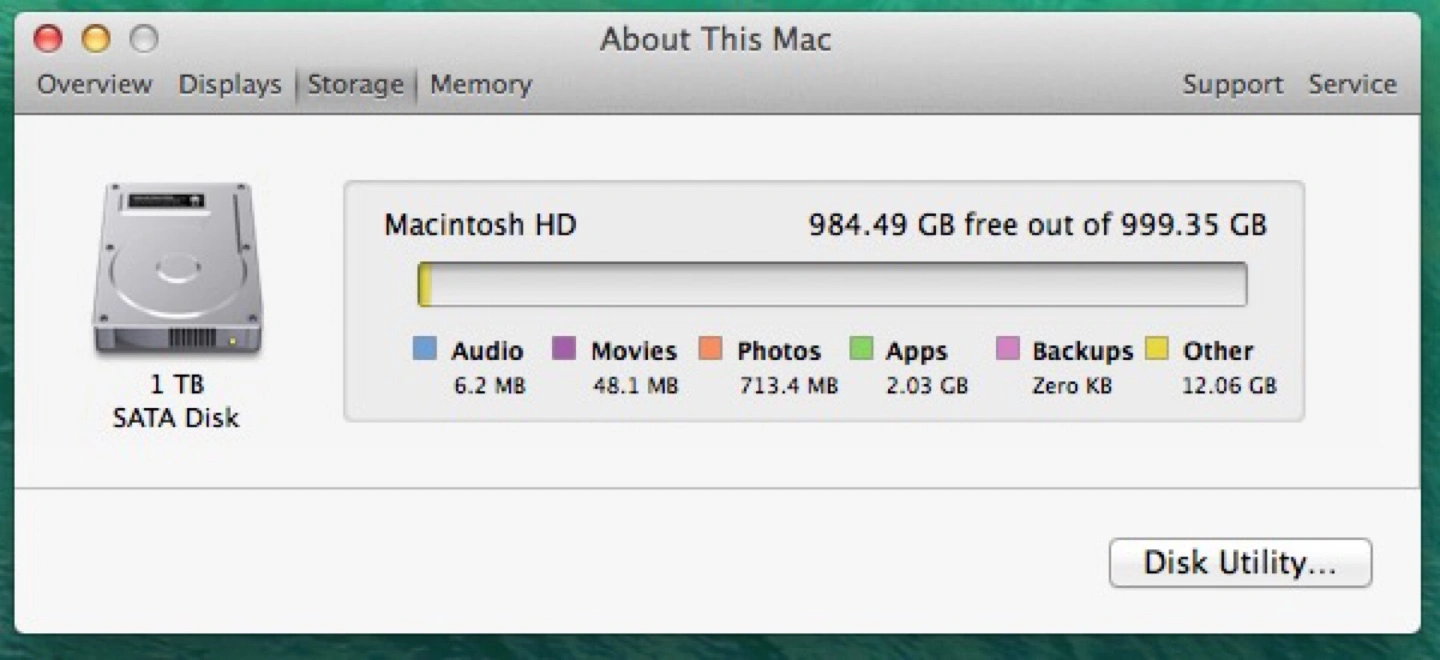1440x660 pixels.
Task: Select the Storage tab
Action: (356, 85)
